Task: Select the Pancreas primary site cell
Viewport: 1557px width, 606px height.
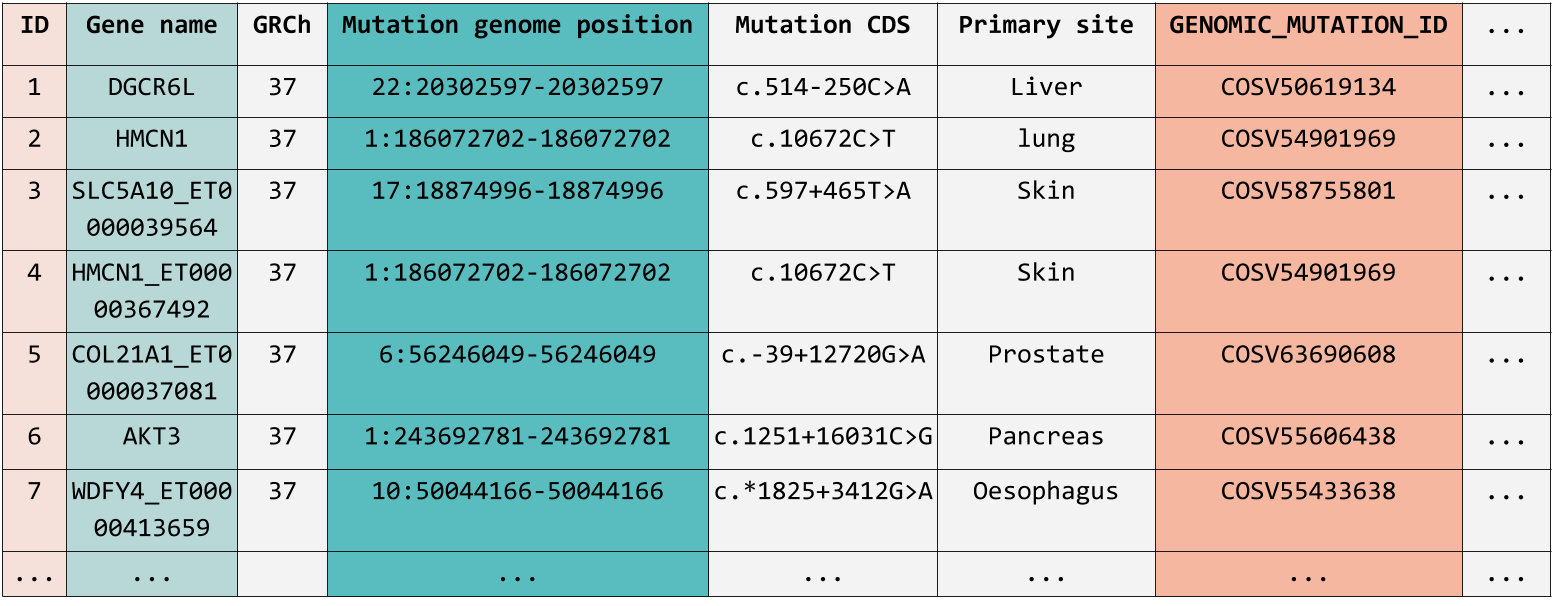Action: coord(1046,437)
